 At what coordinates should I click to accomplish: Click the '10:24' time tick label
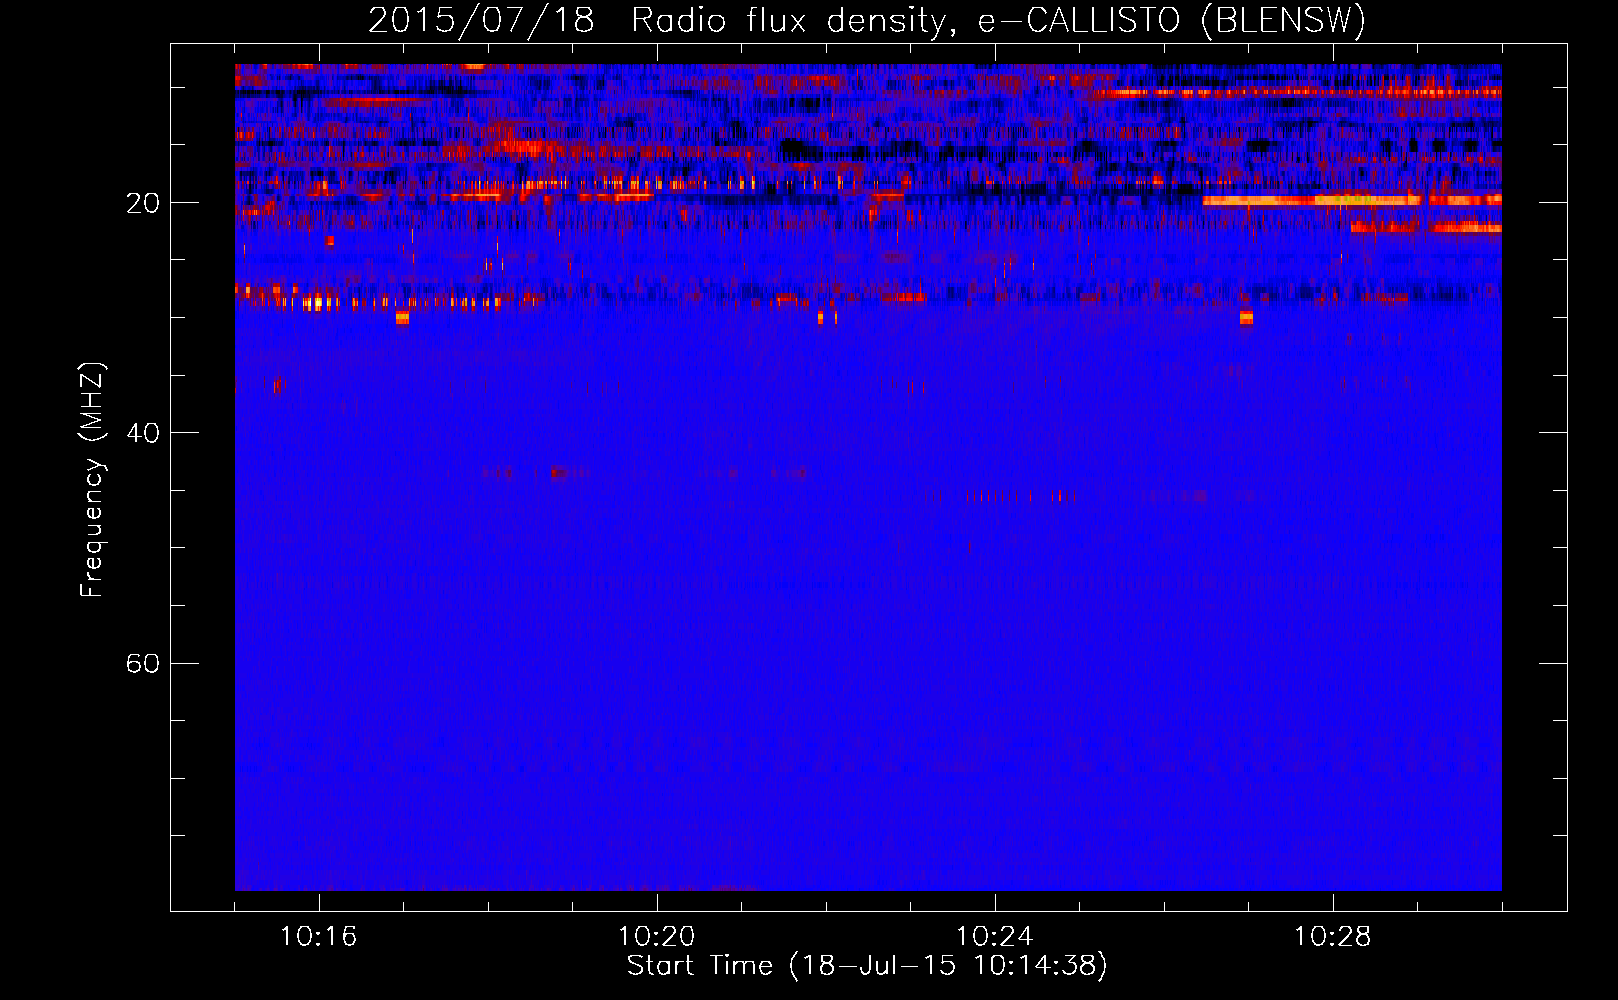(995, 937)
